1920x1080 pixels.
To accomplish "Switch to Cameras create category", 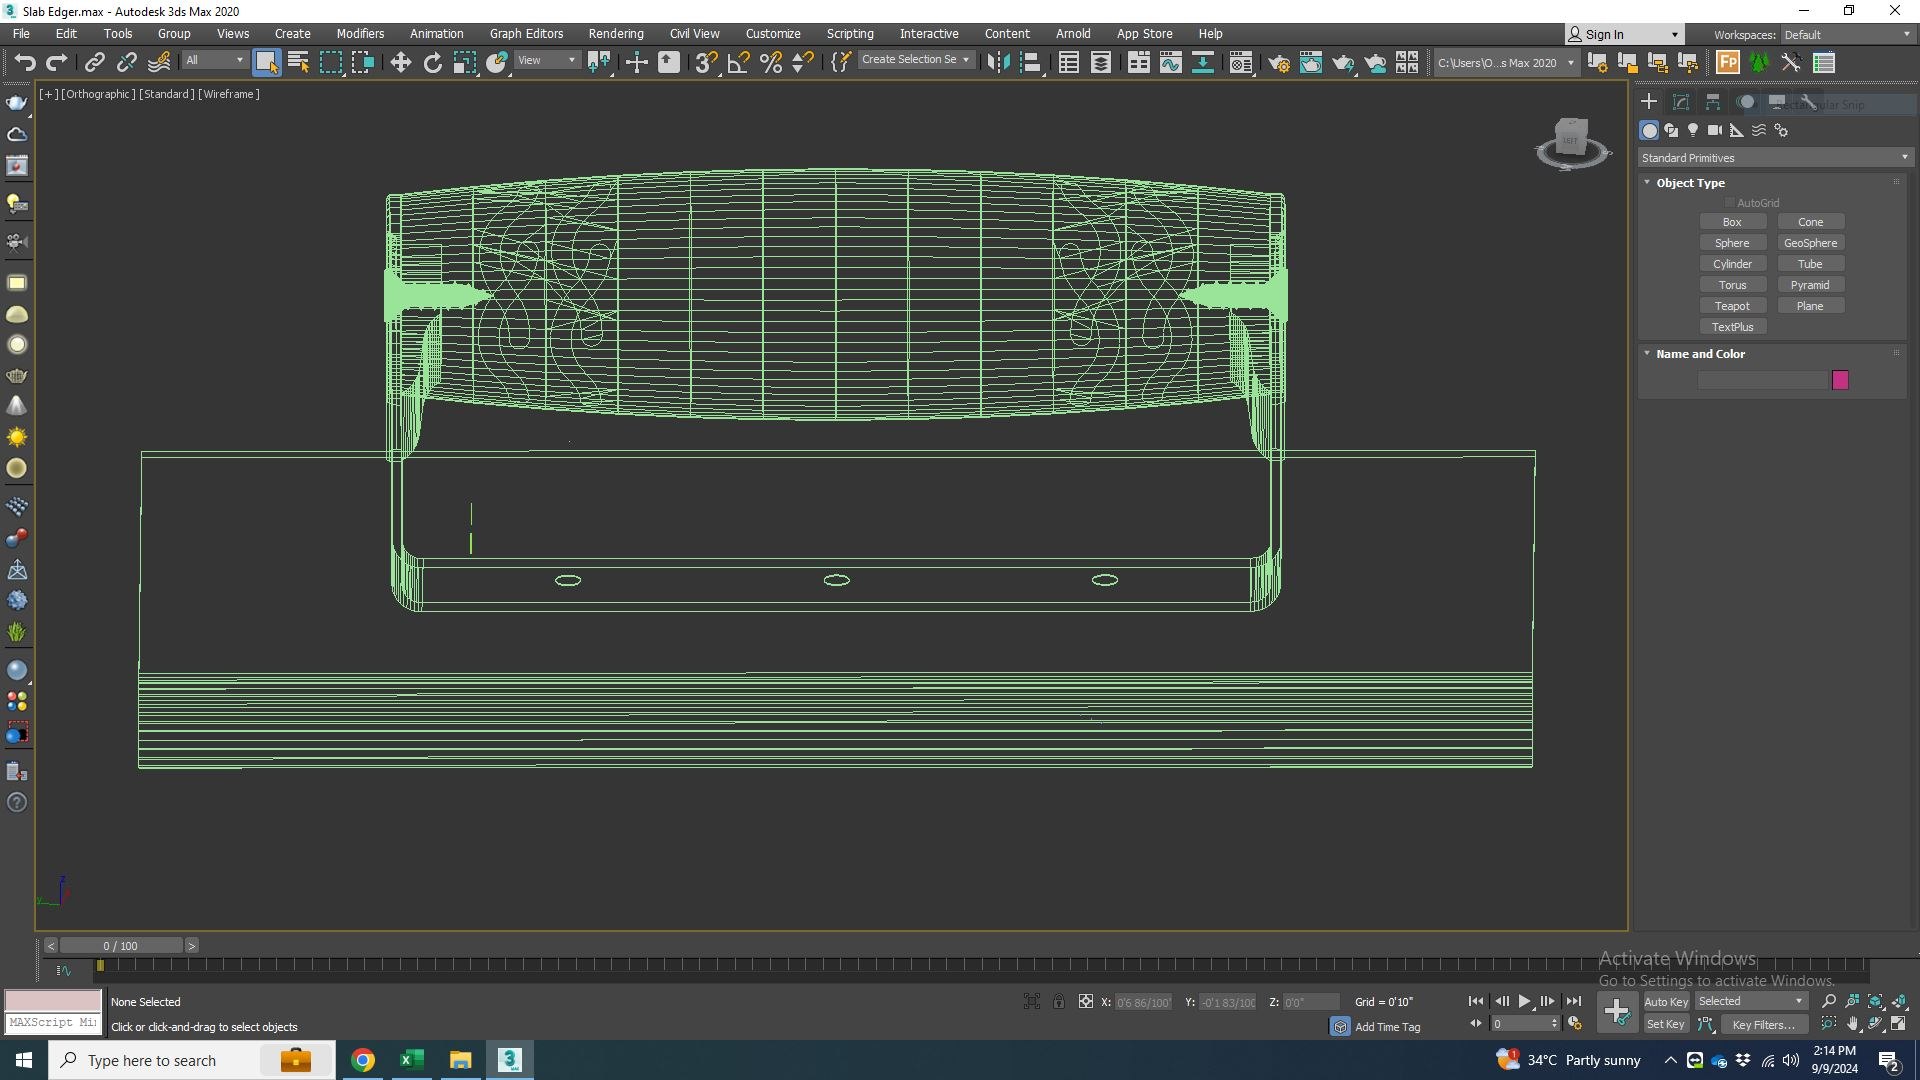I will coord(1715,130).
